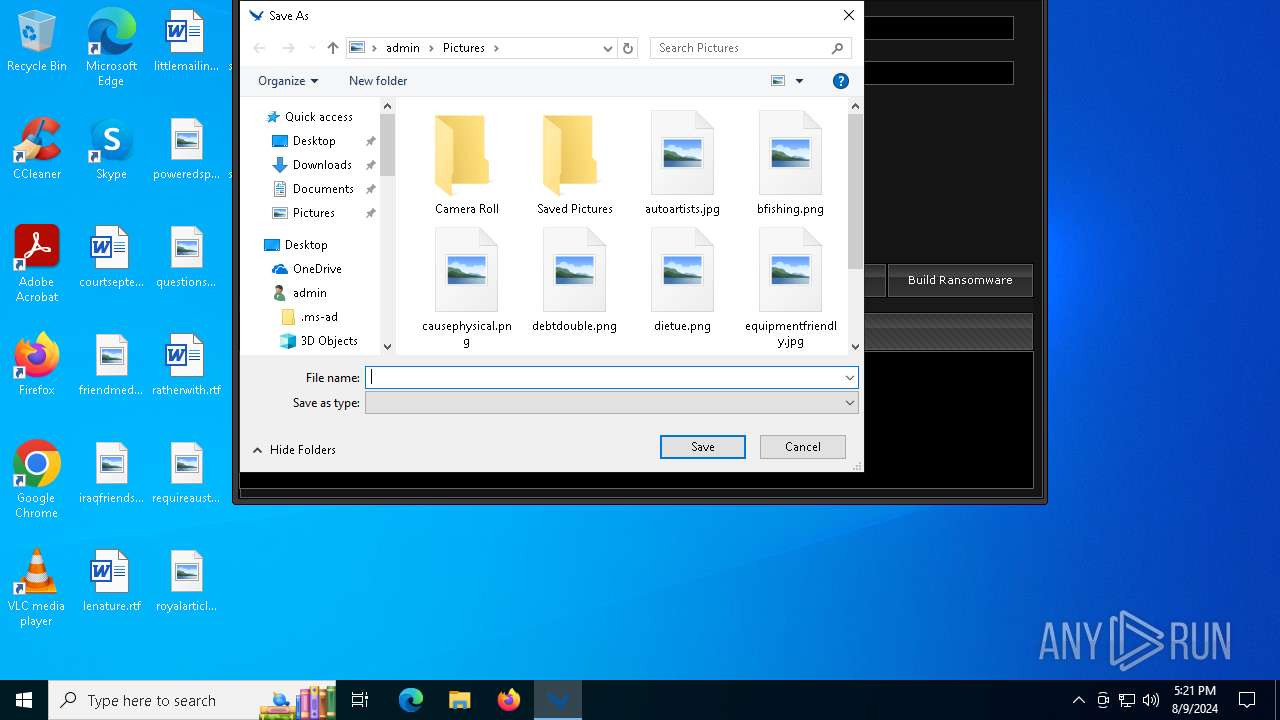Open VLC media player shortcut

pyautogui.click(x=37, y=588)
